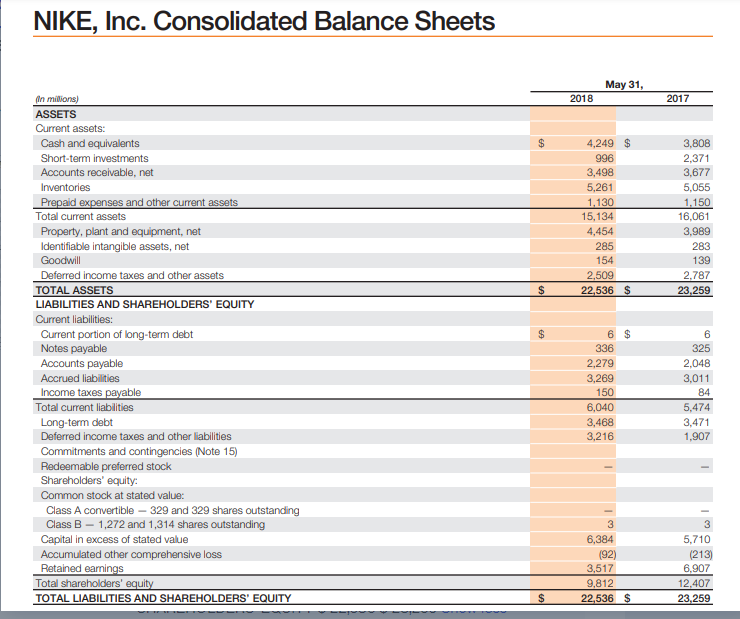Screen dimensions: 740x619
Task: Select the 2017 column header
Action: pos(678,99)
